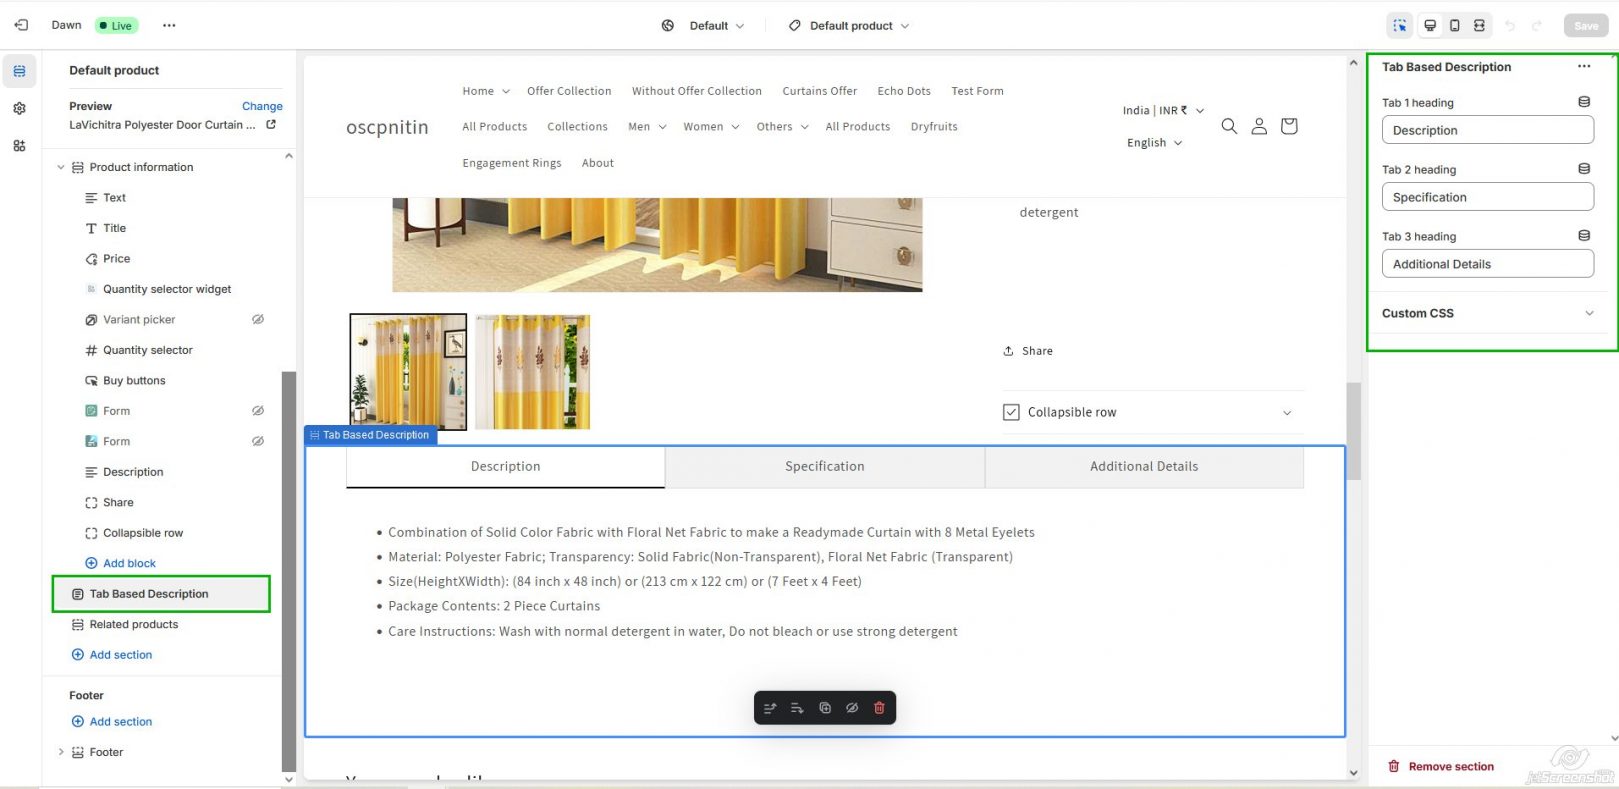Open the Default product template dropdown

pos(849,26)
